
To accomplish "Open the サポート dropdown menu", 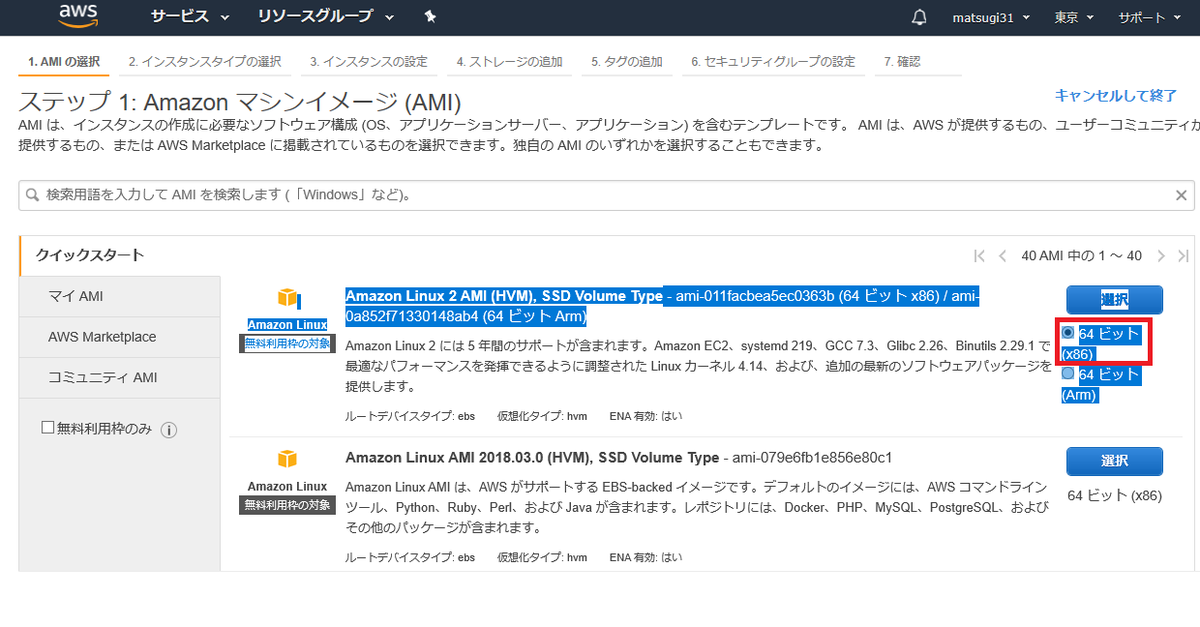I will pyautogui.click(x=1149, y=17).
